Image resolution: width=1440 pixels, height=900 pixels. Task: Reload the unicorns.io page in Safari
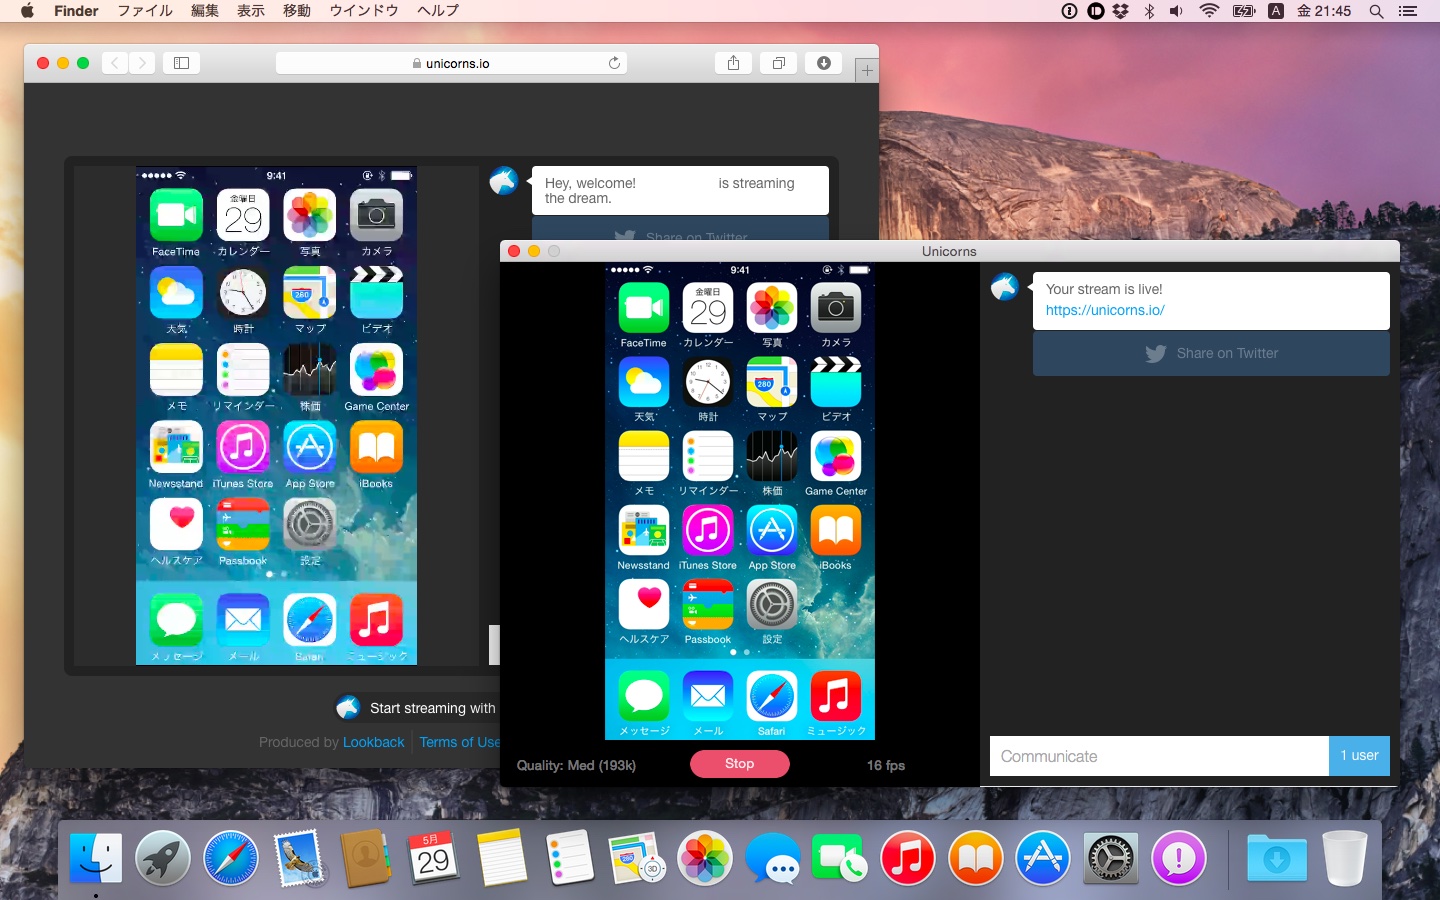[x=614, y=63]
